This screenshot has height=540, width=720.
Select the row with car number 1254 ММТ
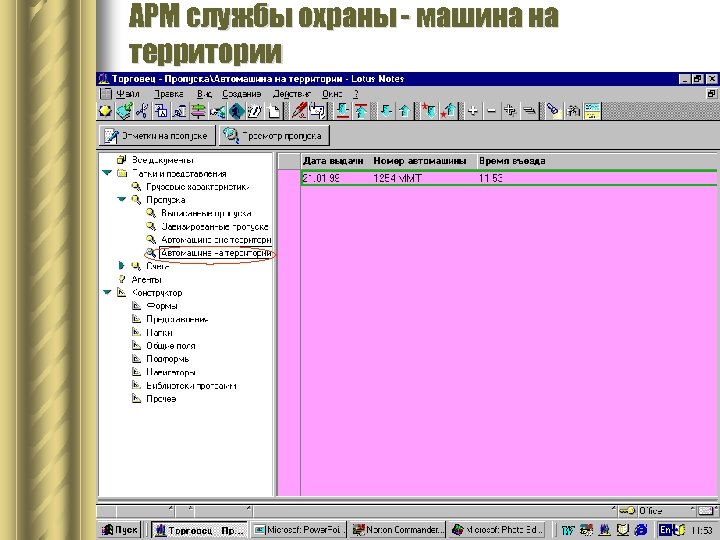[x=509, y=178]
